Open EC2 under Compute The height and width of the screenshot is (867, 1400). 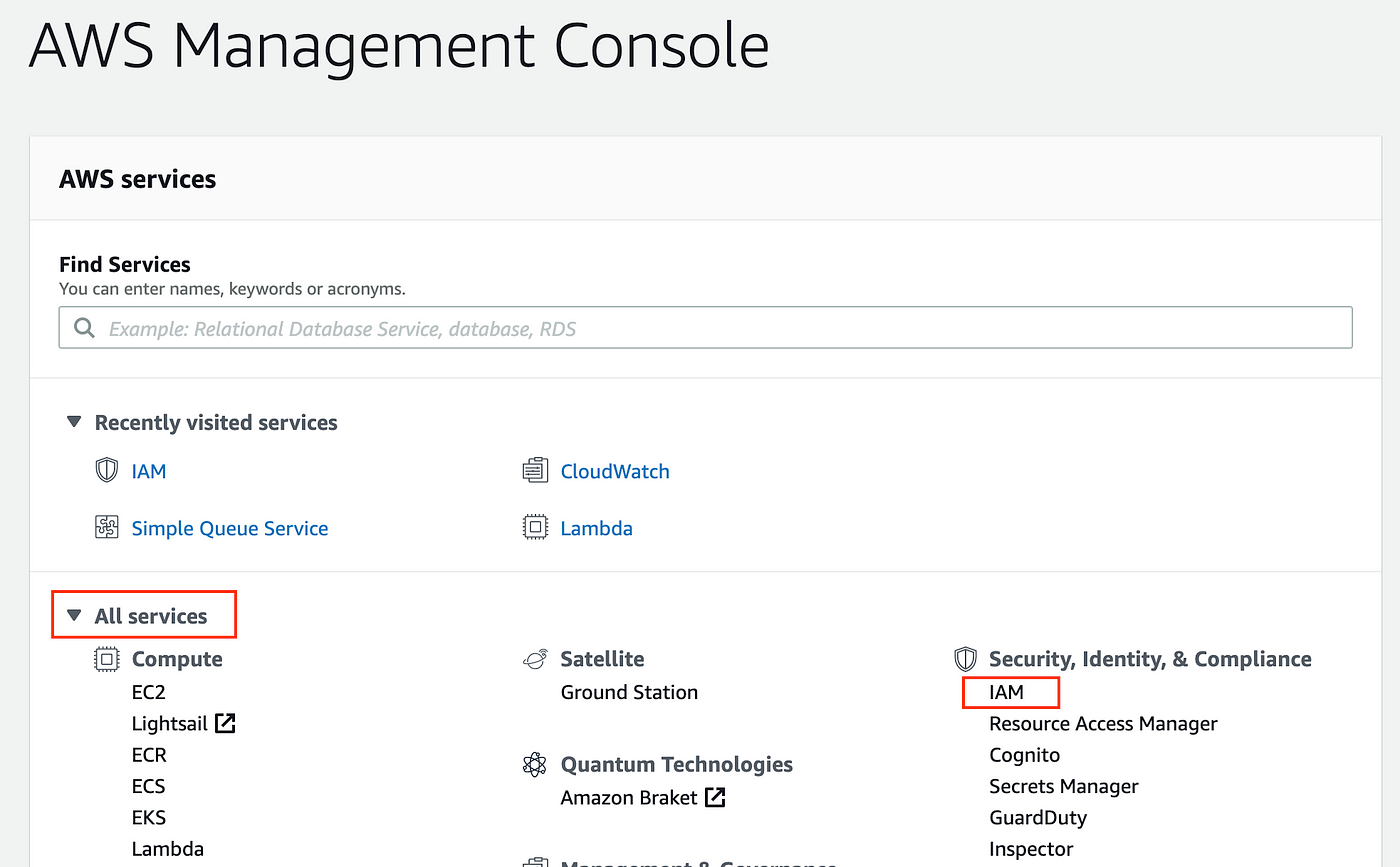[149, 692]
